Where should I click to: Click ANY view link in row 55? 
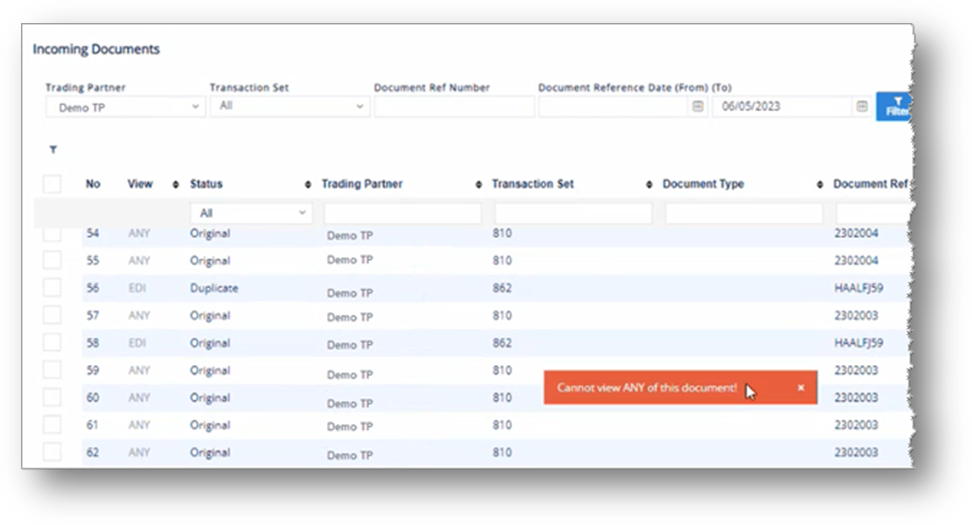(x=139, y=261)
